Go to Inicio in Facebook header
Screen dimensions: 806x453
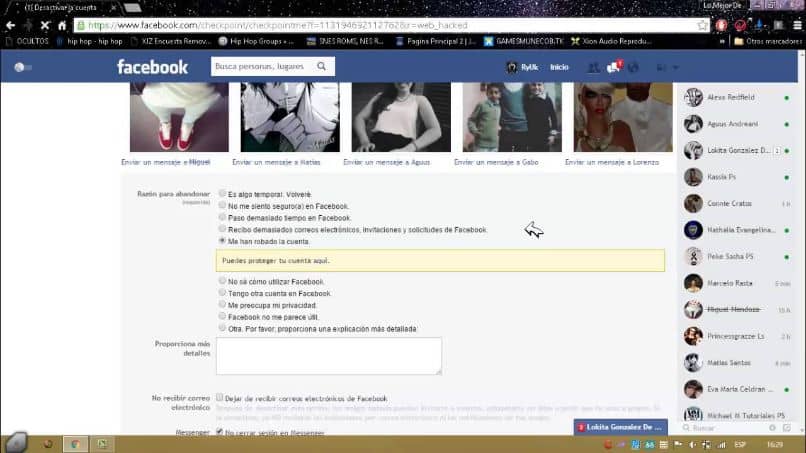coord(559,67)
